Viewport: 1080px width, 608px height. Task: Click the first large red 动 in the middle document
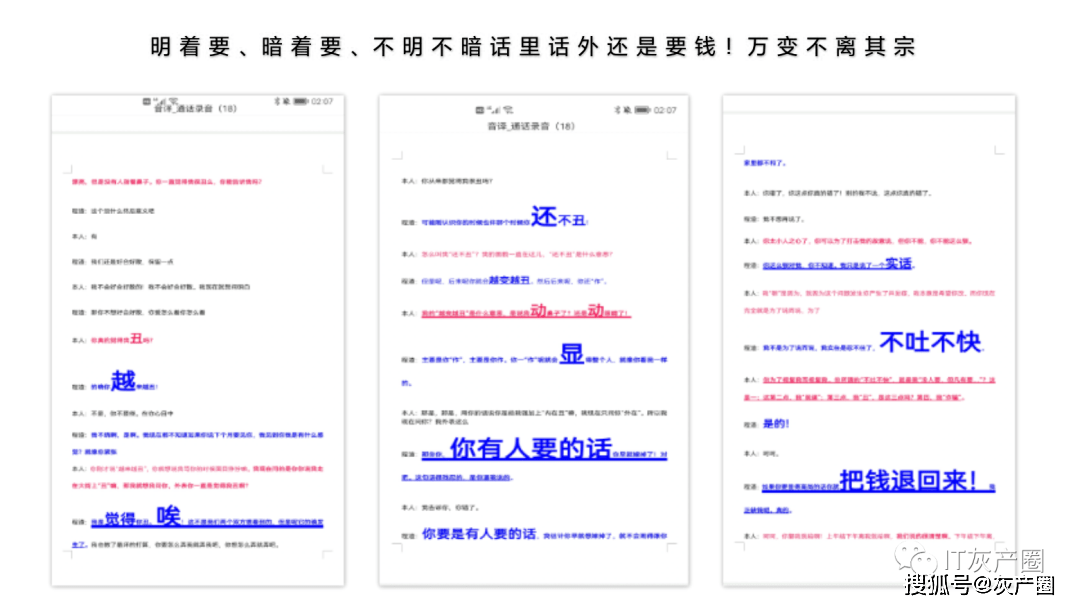coord(538,311)
